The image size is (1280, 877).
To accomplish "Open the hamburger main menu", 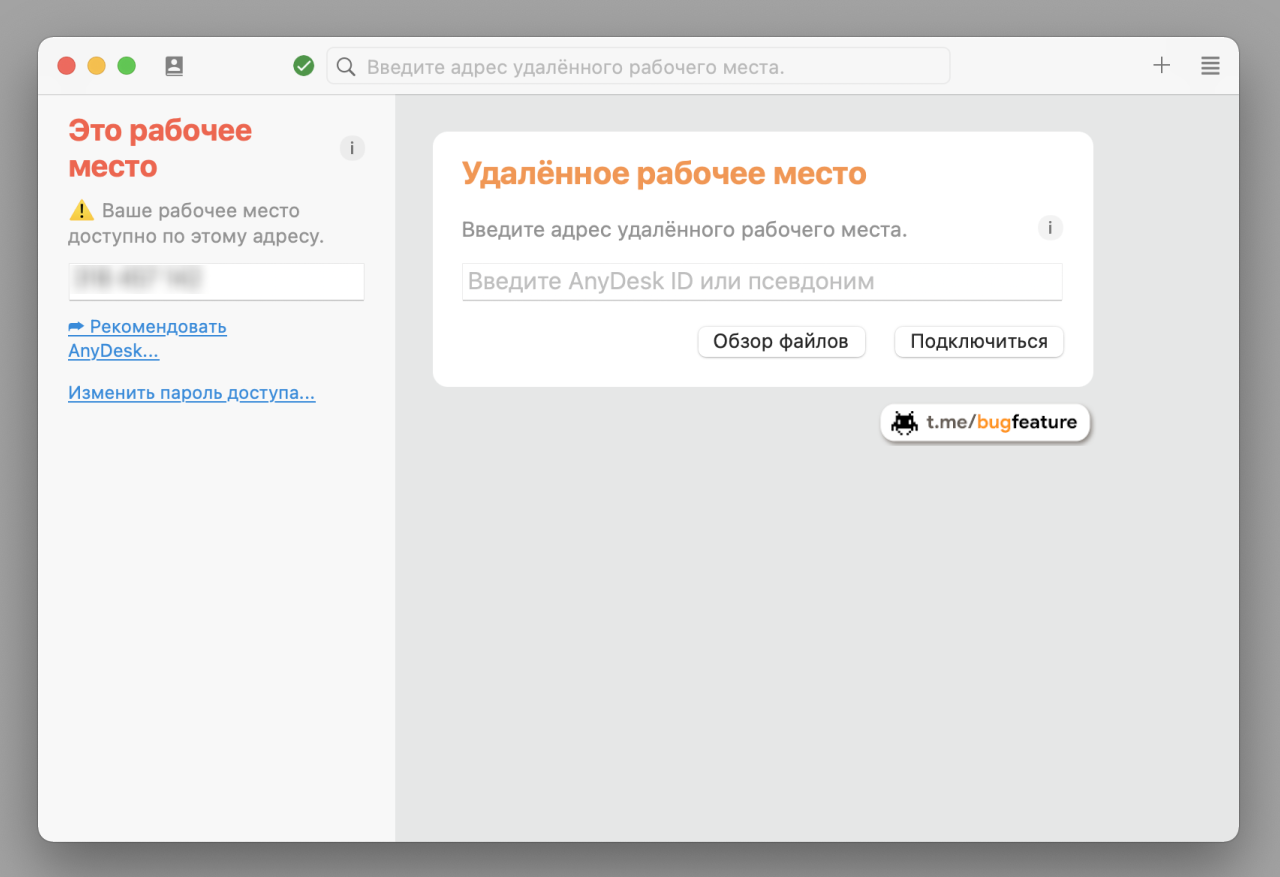I will coord(1210,66).
